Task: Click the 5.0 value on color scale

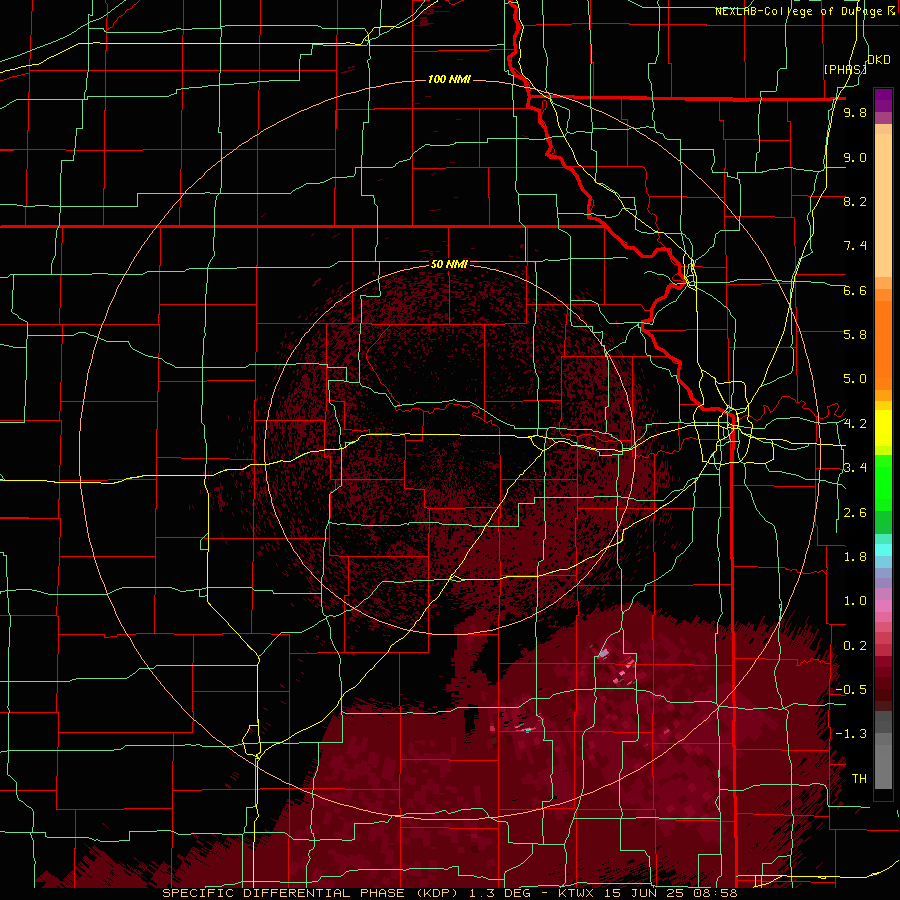Action: [x=855, y=379]
